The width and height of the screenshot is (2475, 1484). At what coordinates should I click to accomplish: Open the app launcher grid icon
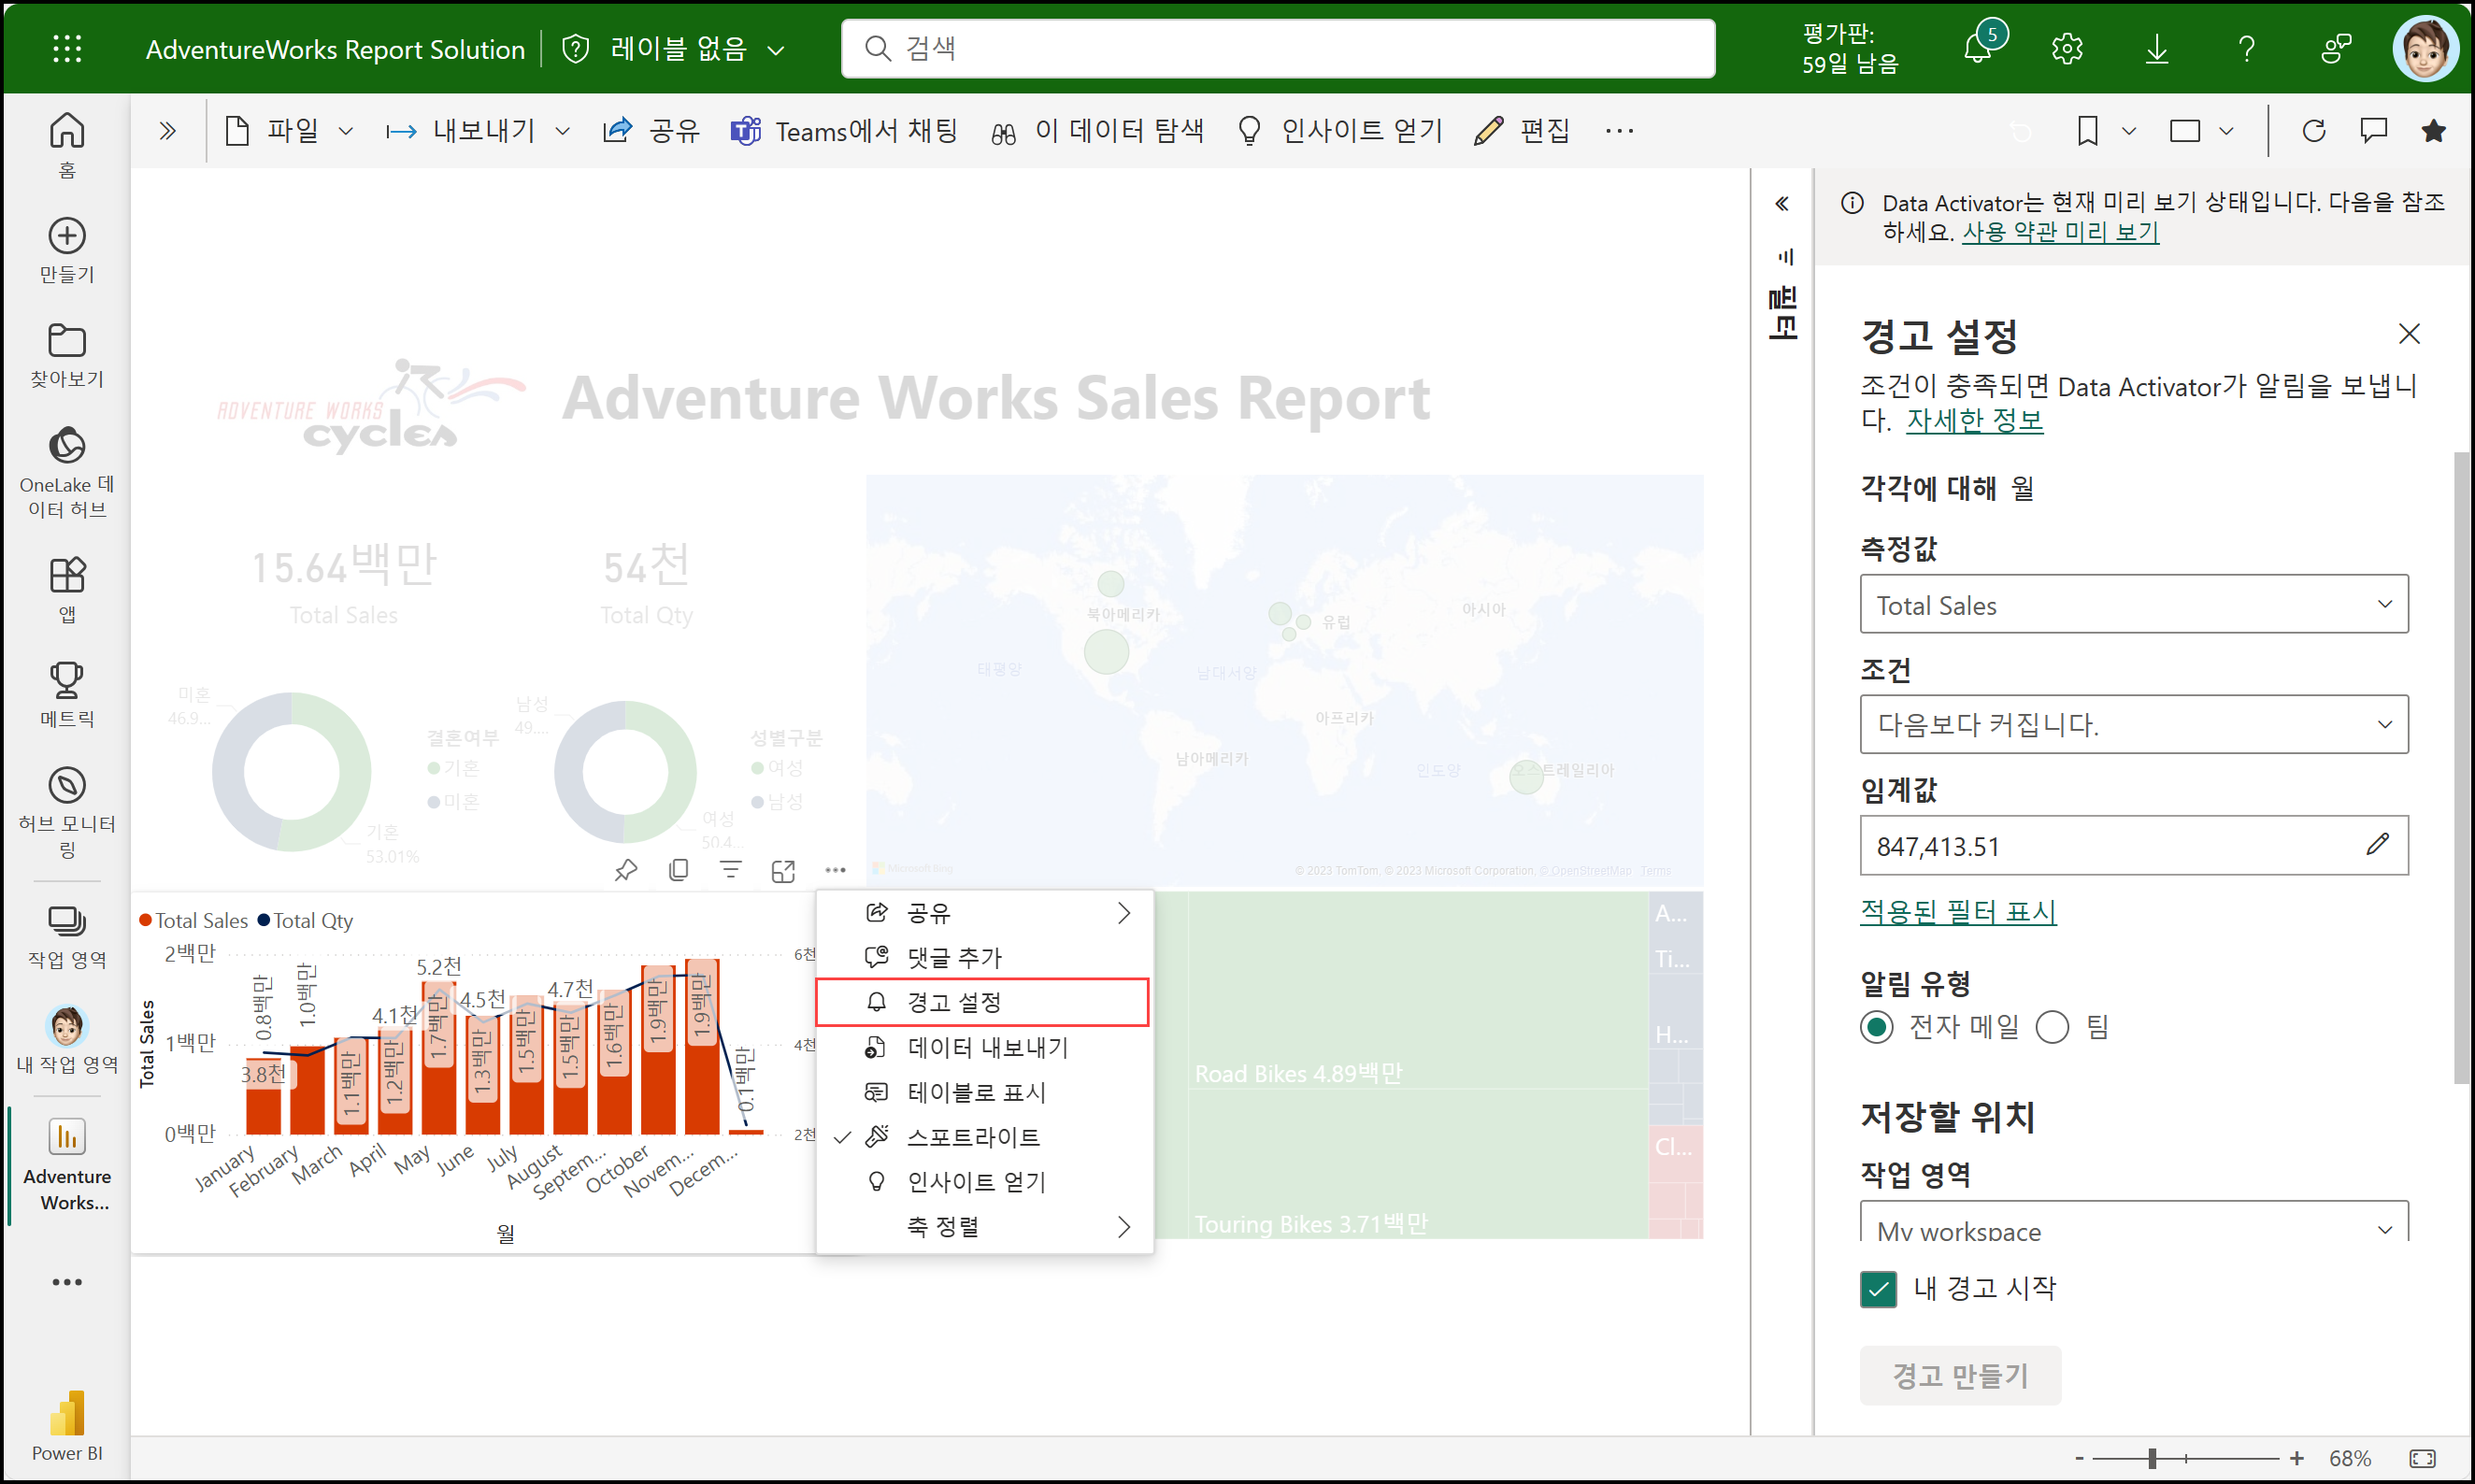67,48
